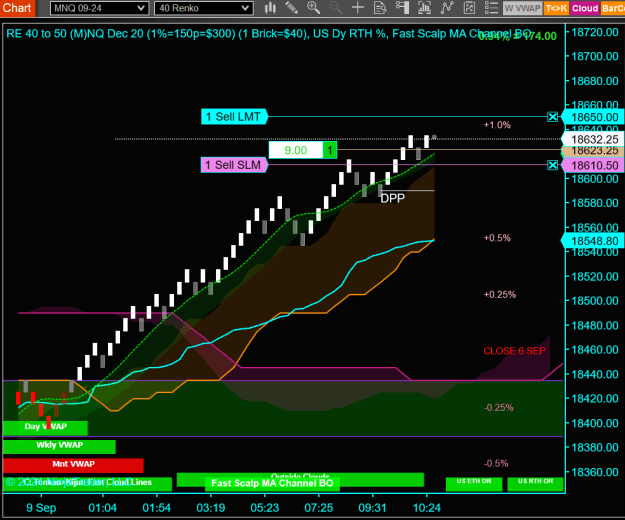Image resolution: width=625 pixels, height=520 pixels.
Task: Click the Day VWAP green label
Action: tap(45, 427)
